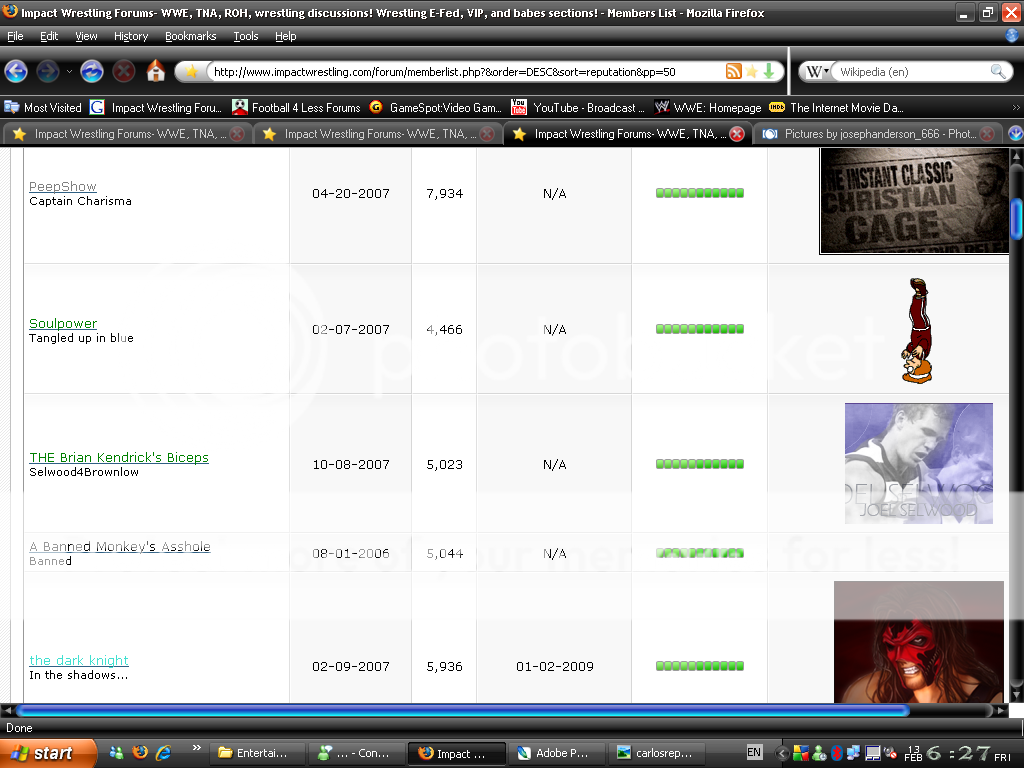Expand hidden quick launch icons chevron
Screen dimensions: 1024x768
196,748
